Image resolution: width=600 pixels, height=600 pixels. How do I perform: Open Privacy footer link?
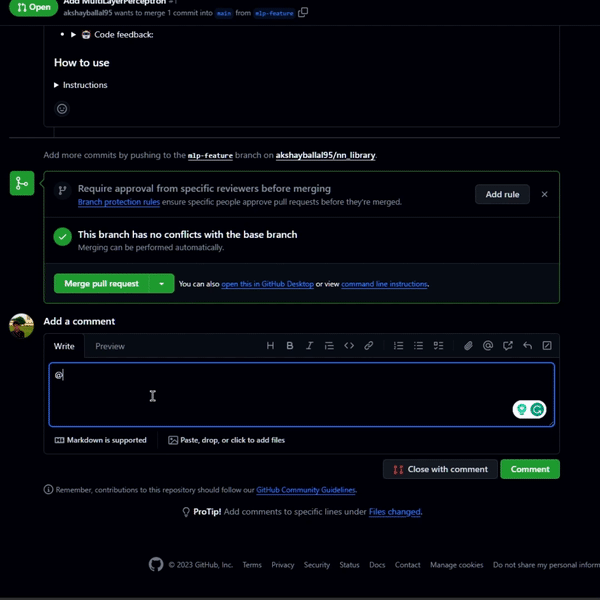pos(283,565)
